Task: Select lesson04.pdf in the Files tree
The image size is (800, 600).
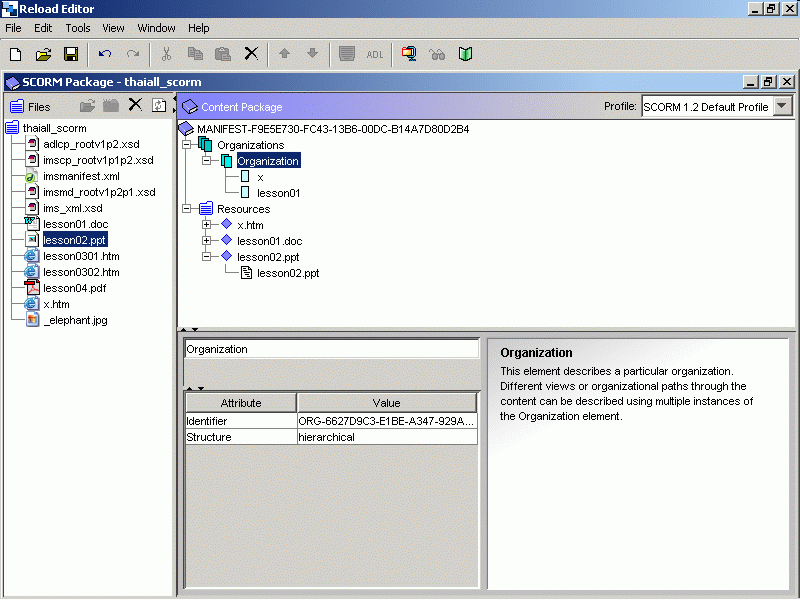Action: 74,288
